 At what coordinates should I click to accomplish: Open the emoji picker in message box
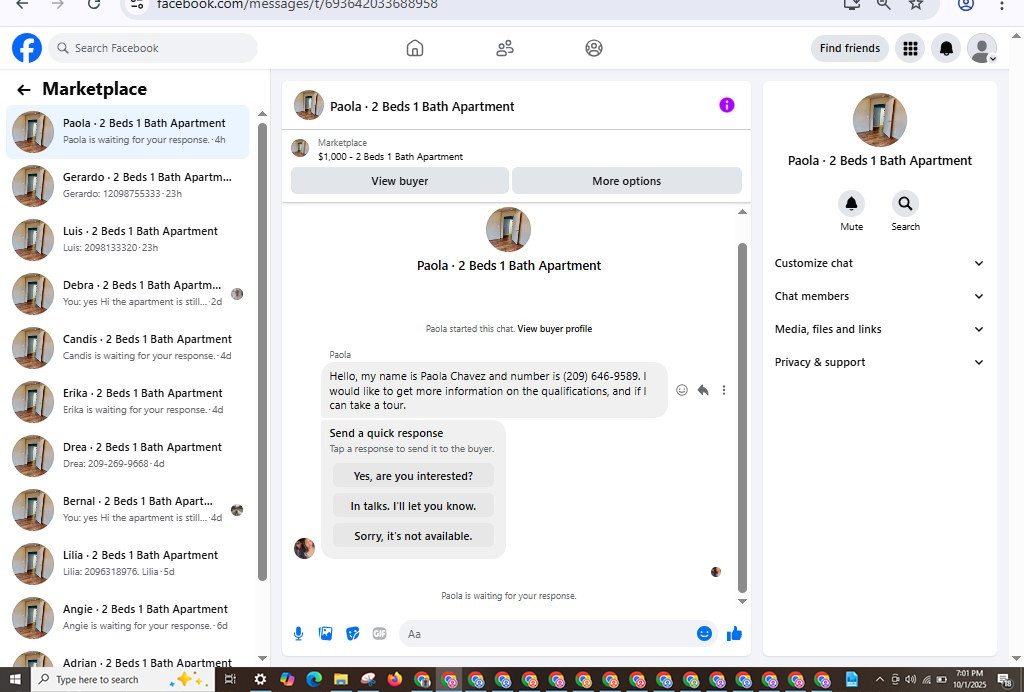[704, 633]
